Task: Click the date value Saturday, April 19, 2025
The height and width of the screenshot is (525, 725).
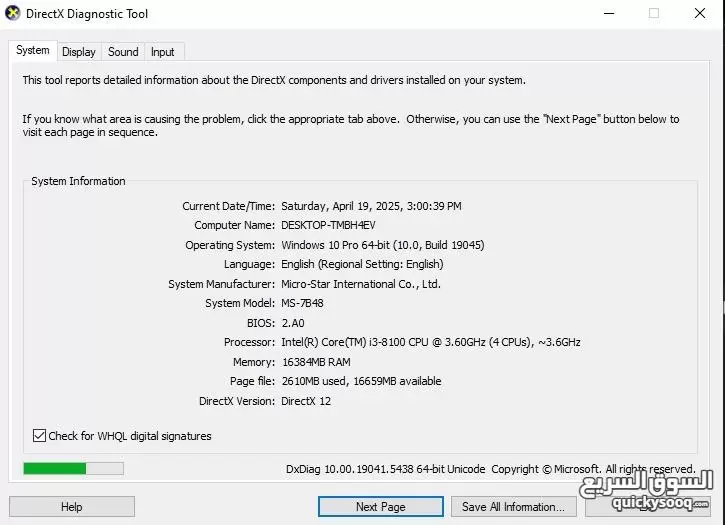Action: coord(371,206)
